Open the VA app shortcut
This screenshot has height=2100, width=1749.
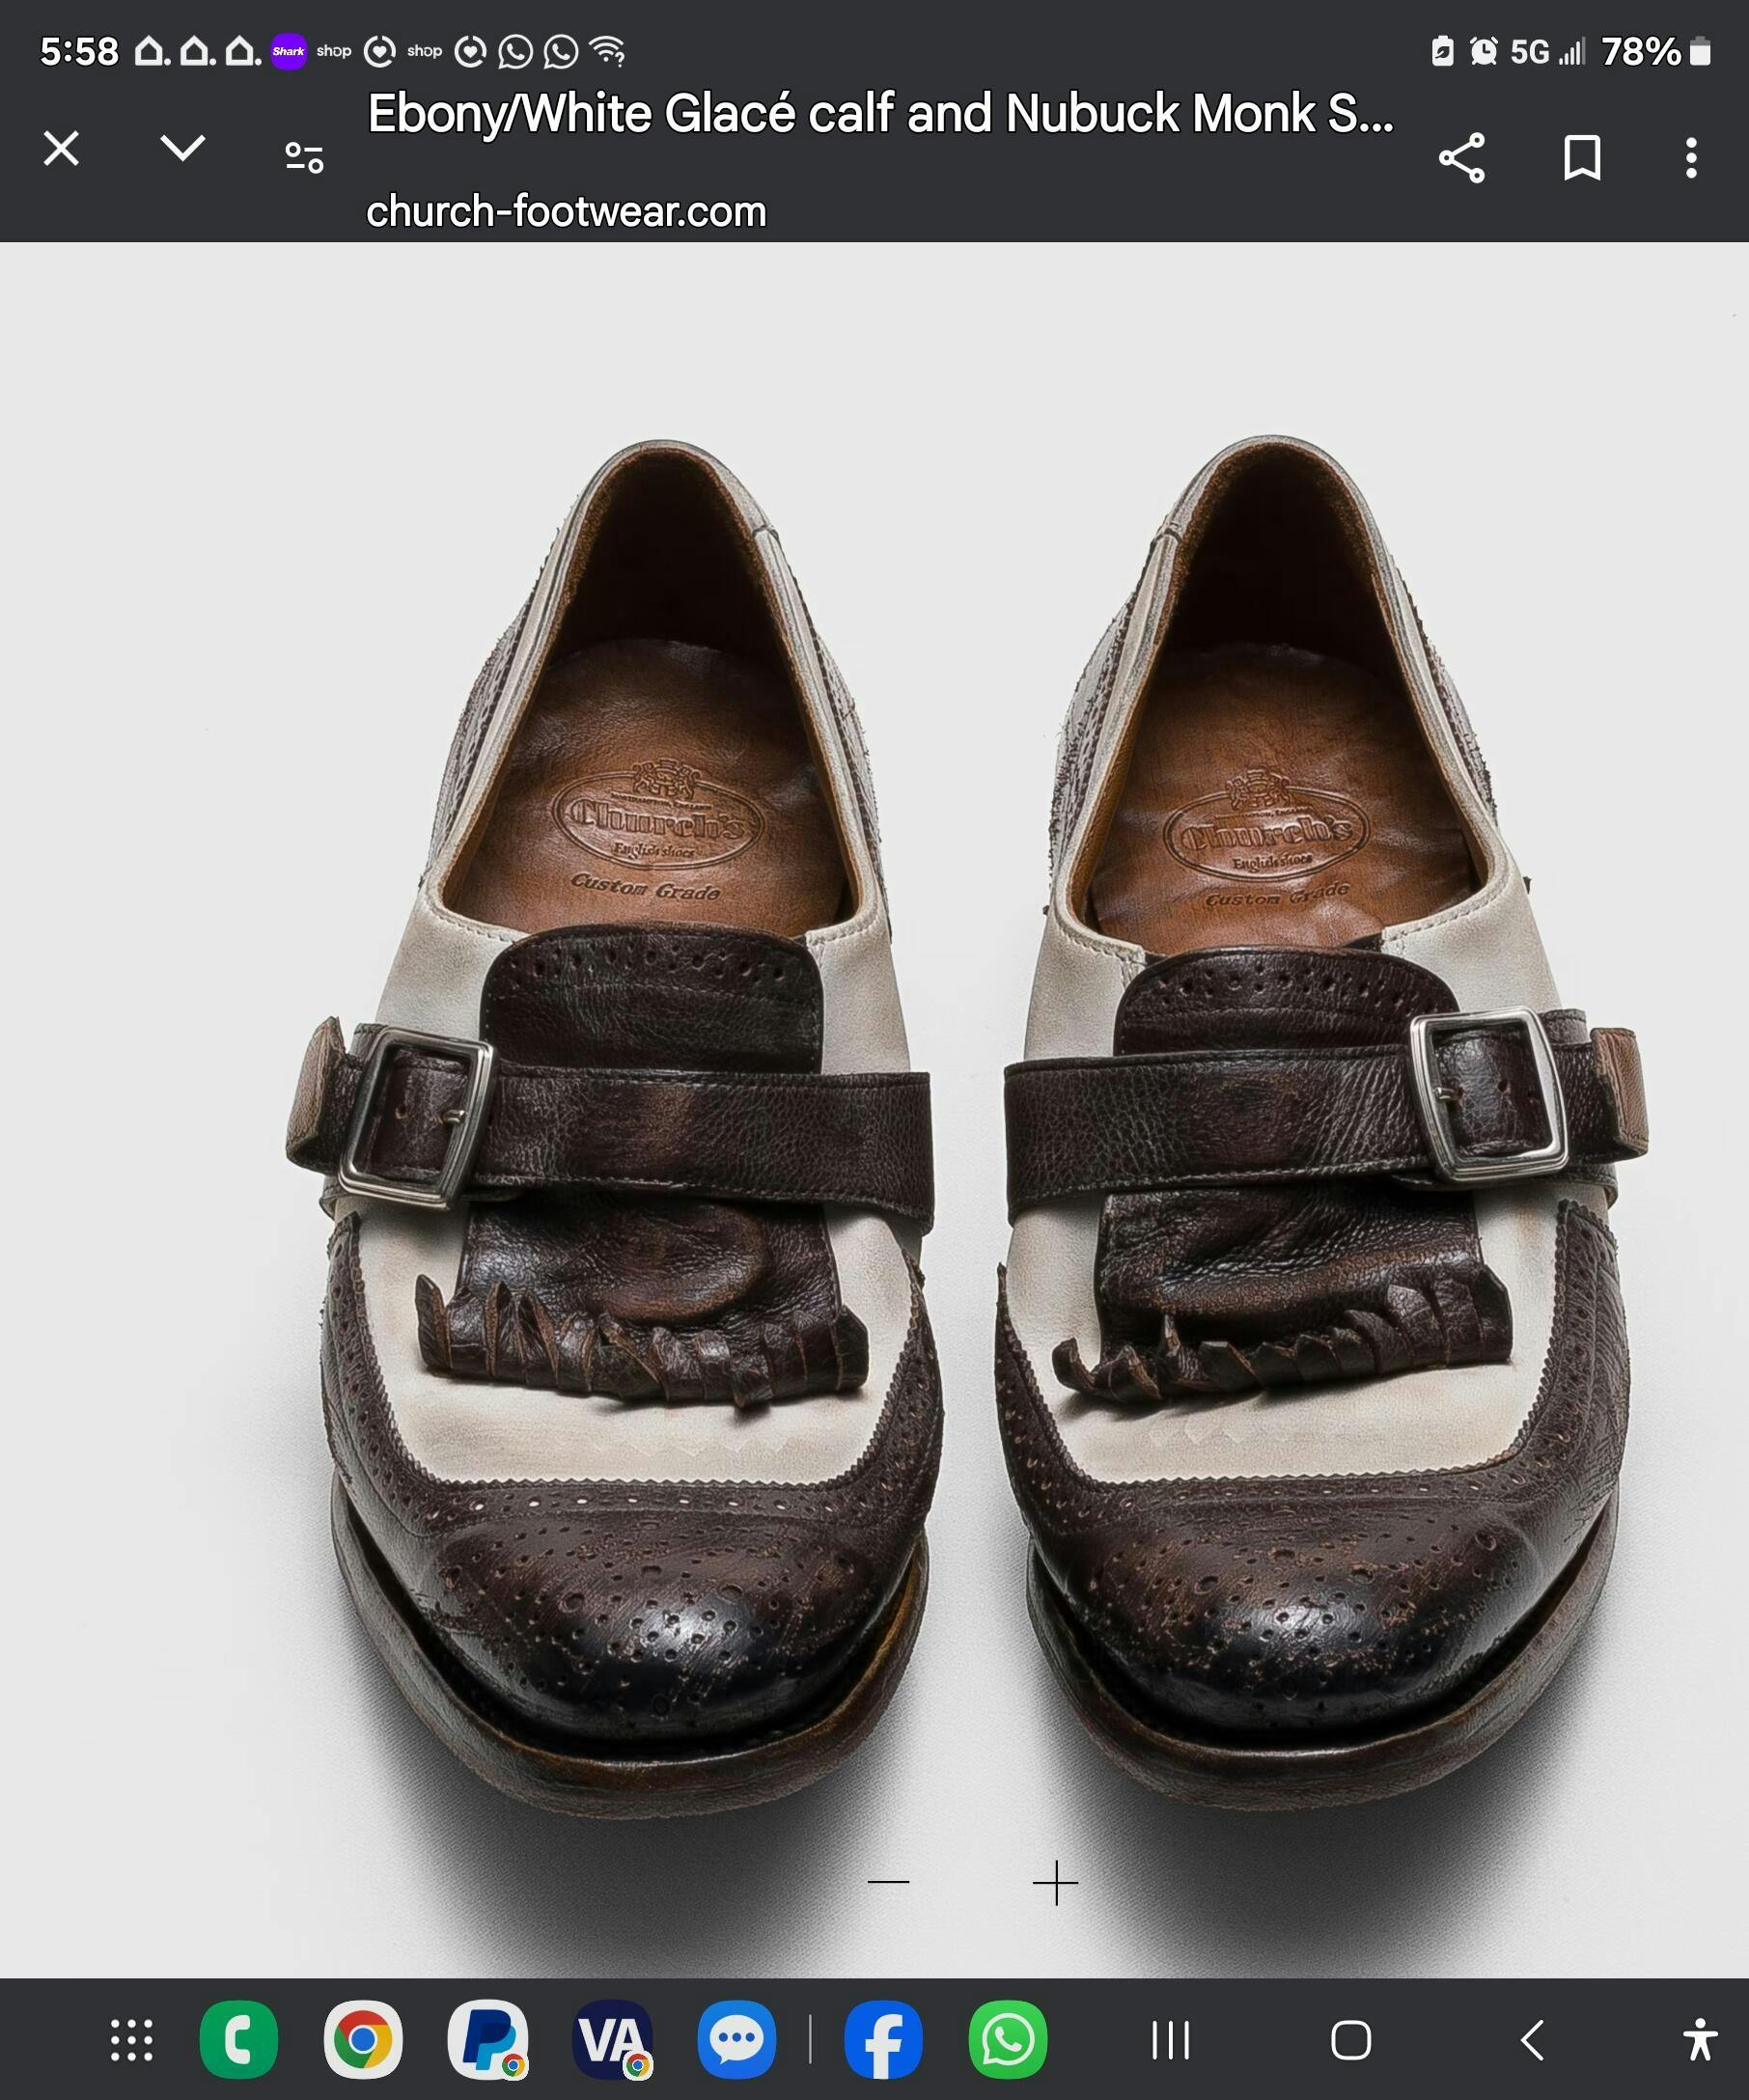point(612,2040)
